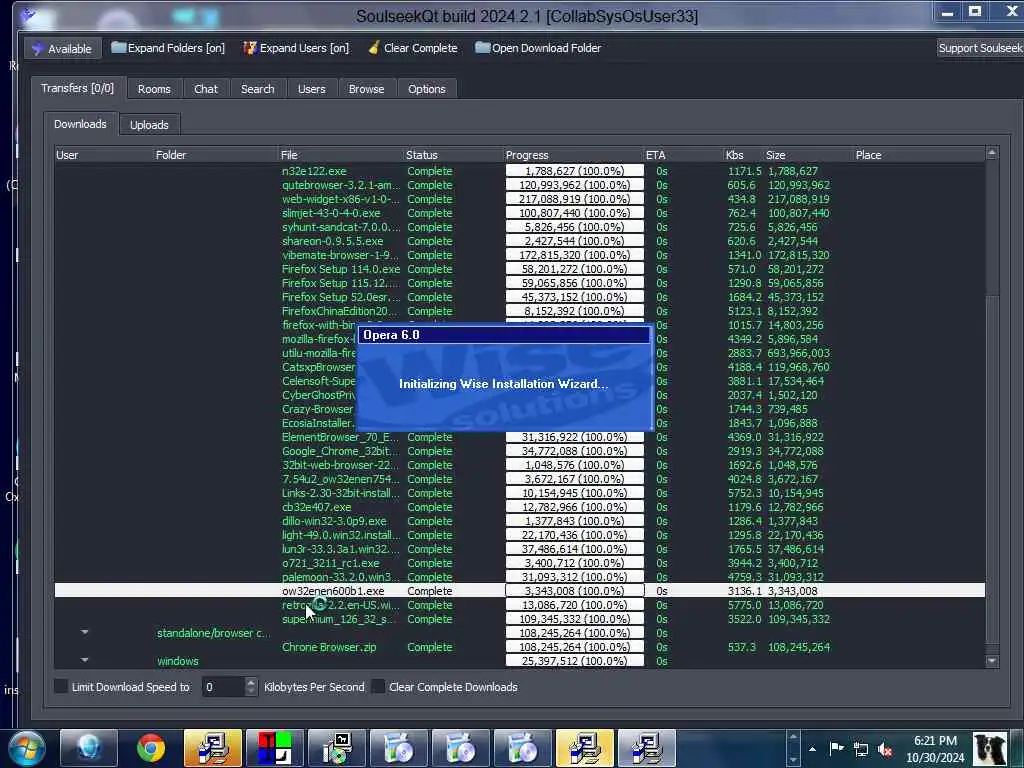The image size is (1024, 768).
Task: Show hidden system tray icons
Action: (812, 748)
